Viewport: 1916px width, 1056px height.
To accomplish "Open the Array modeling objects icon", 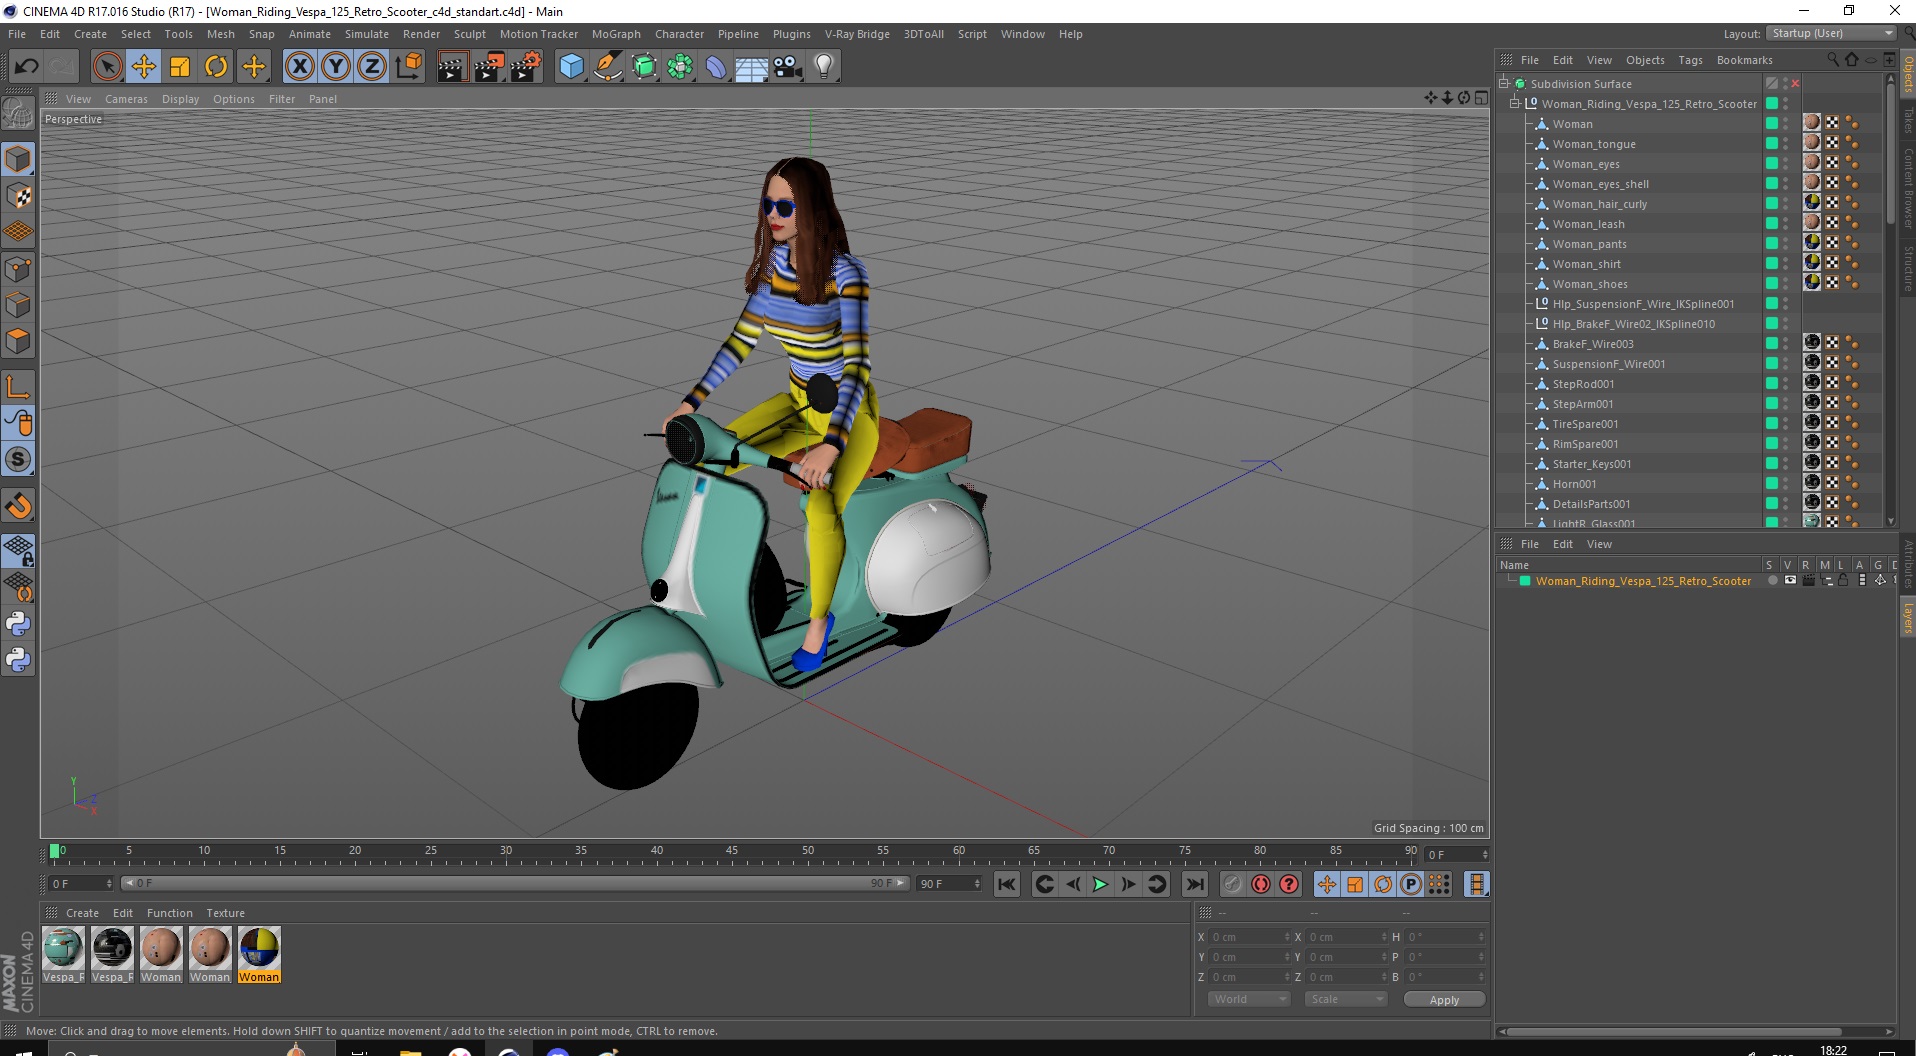I will tap(681, 67).
